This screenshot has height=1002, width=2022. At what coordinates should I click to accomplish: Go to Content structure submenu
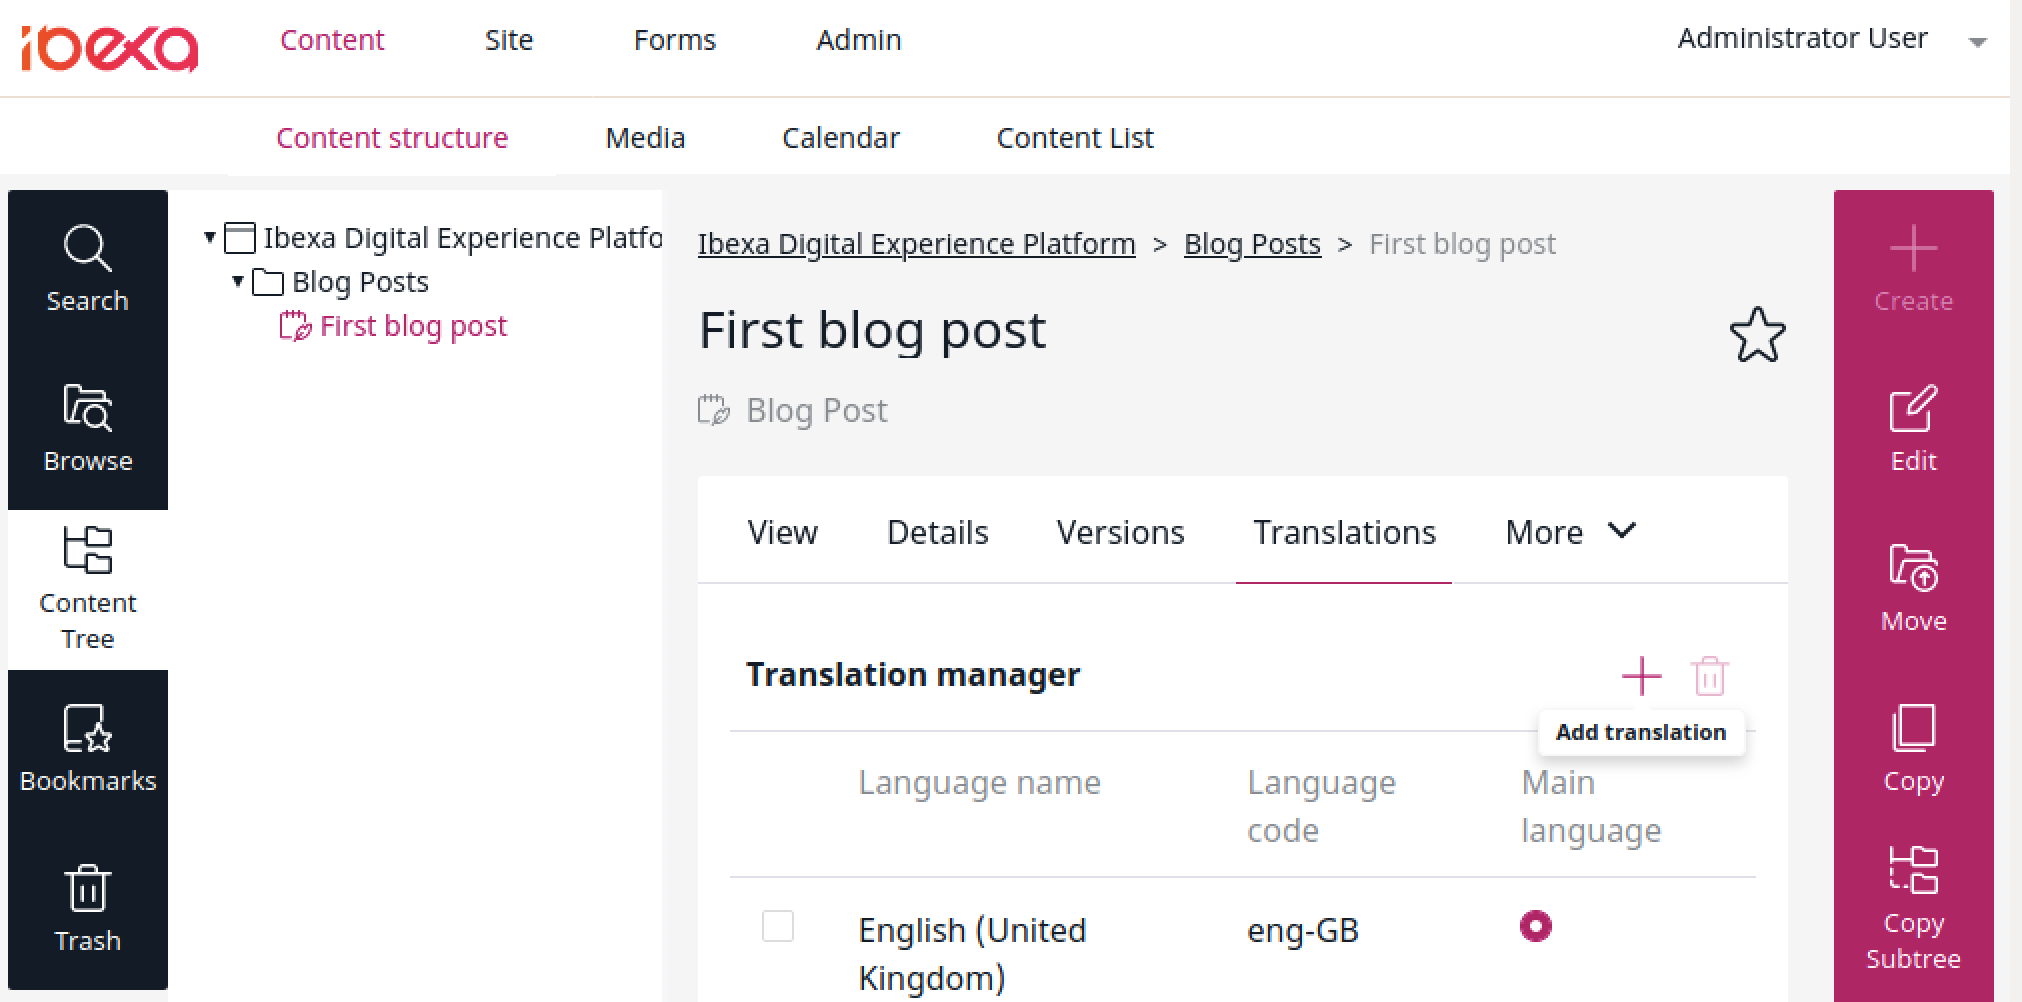(x=392, y=138)
